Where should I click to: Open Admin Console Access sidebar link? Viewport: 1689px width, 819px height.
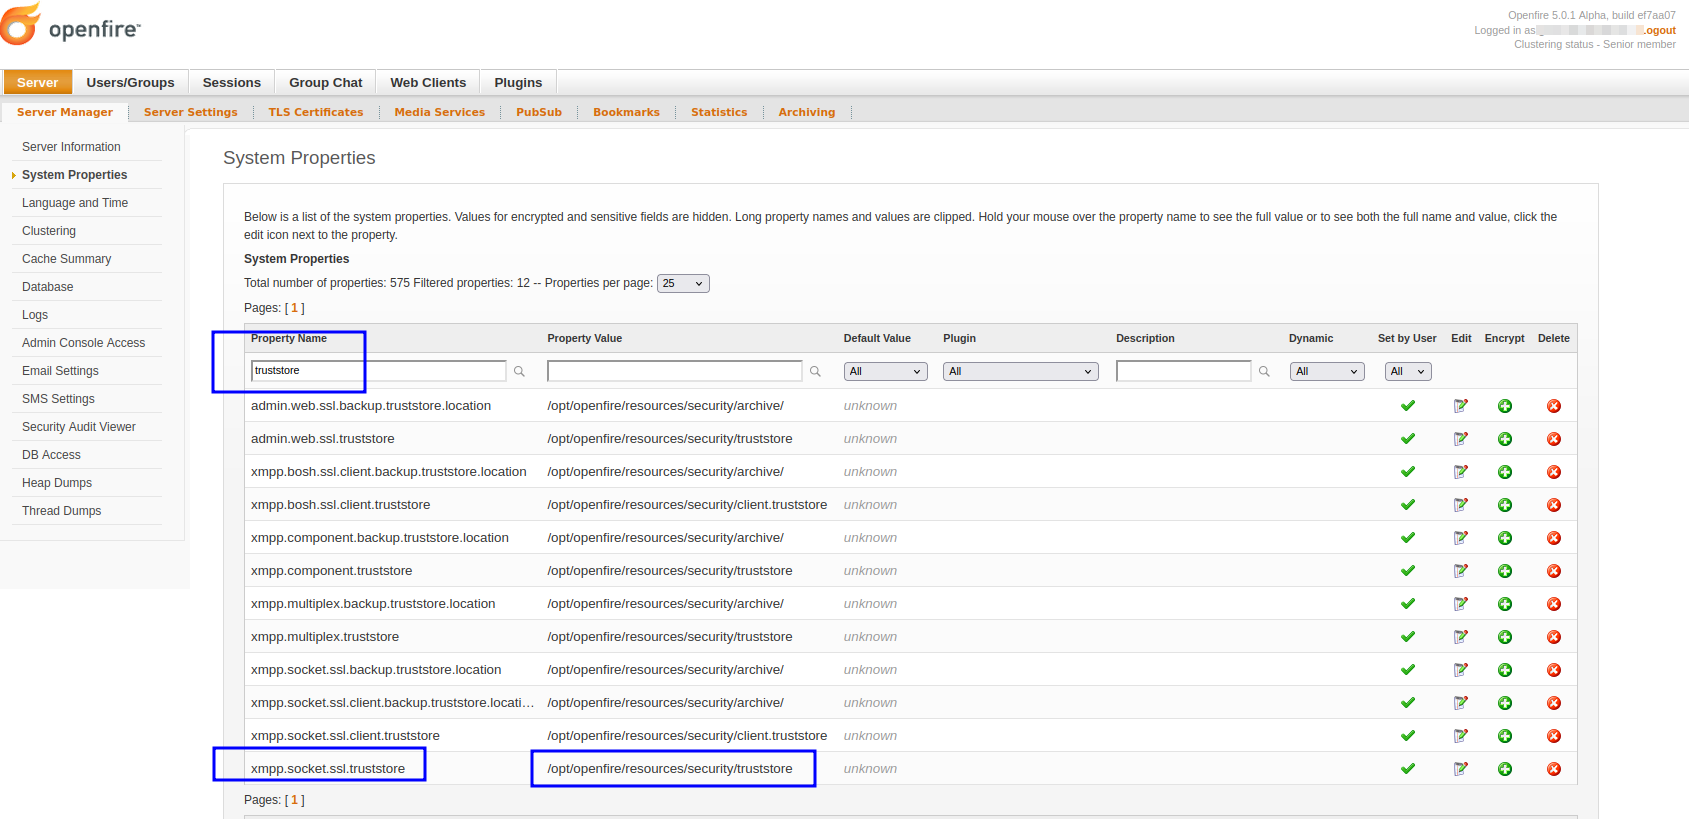tap(83, 343)
